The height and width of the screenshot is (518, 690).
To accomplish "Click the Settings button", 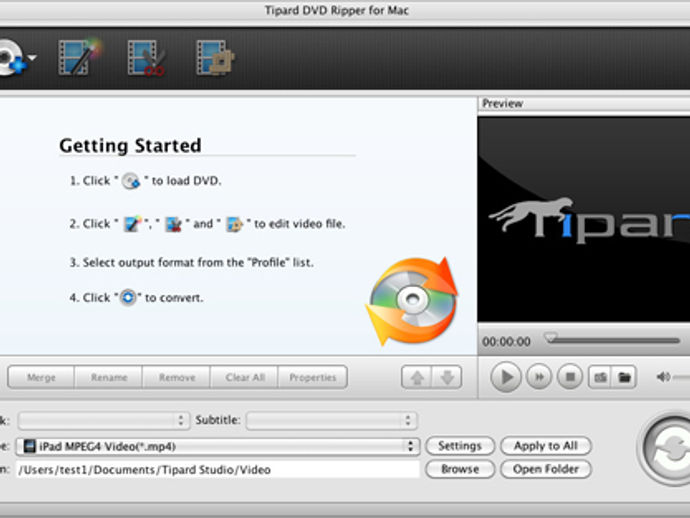I will pyautogui.click(x=460, y=446).
